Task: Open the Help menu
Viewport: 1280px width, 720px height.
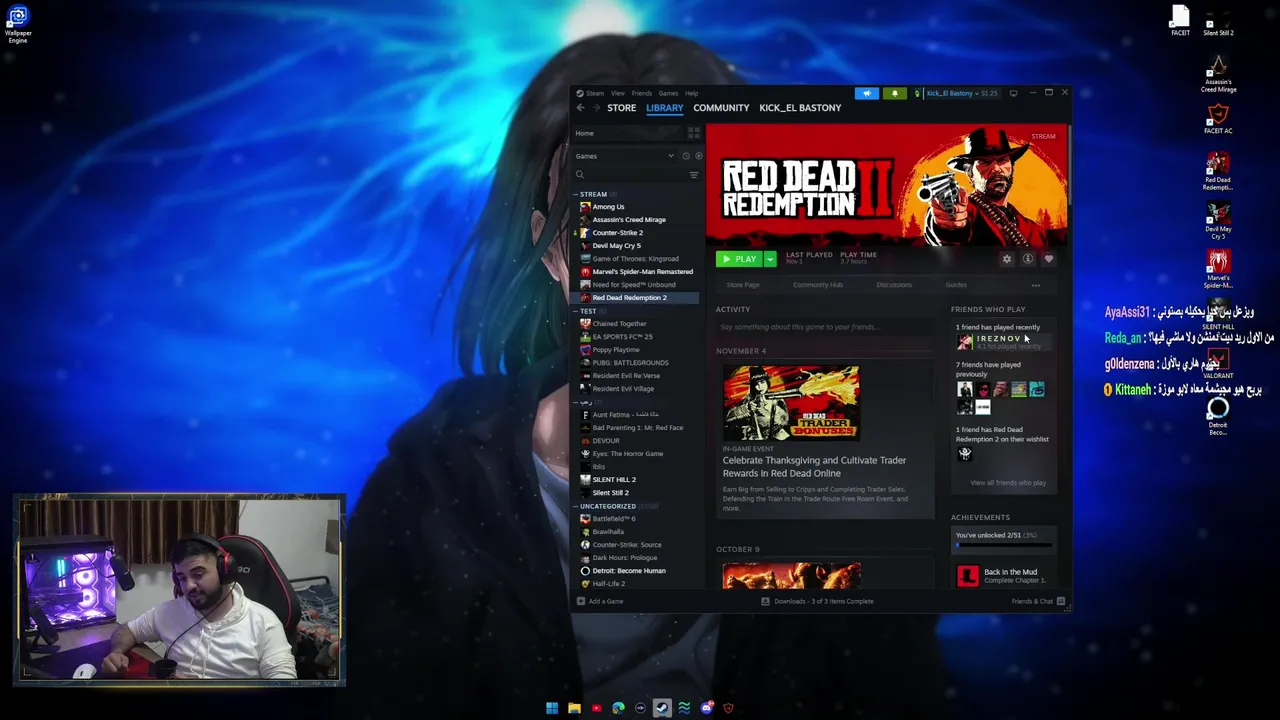Action: point(691,93)
